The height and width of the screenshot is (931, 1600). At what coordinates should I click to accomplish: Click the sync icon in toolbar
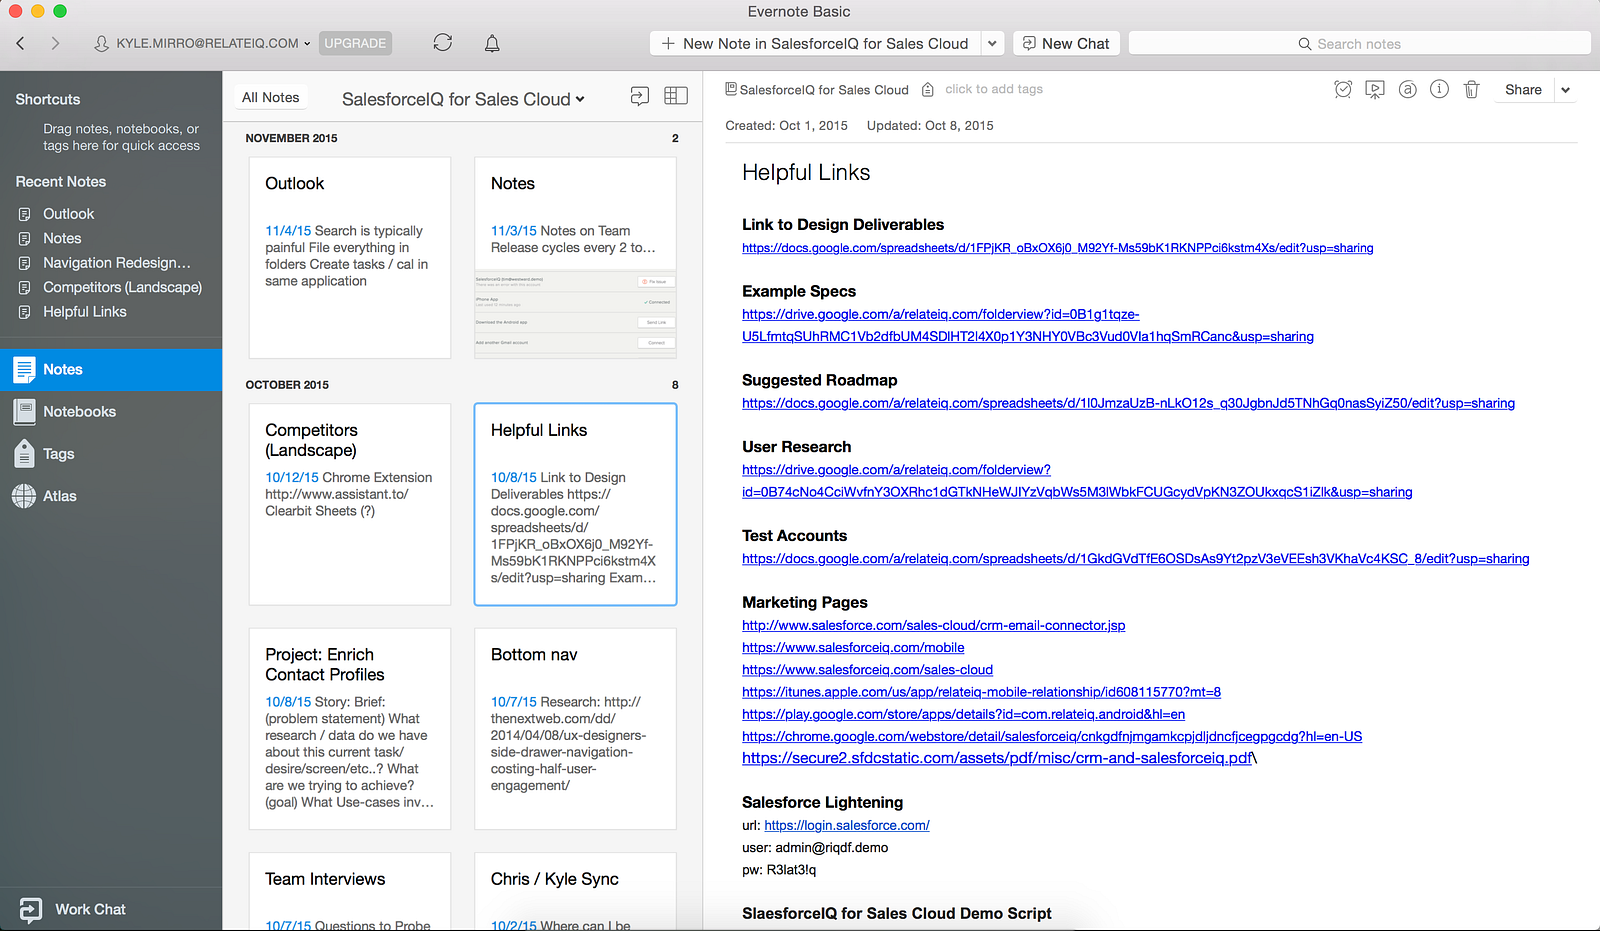pyautogui.click(x=443, y=43)
